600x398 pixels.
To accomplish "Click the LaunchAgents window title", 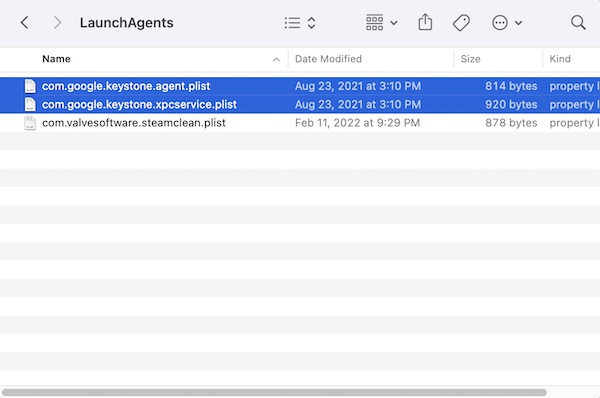I will point(126,23).
